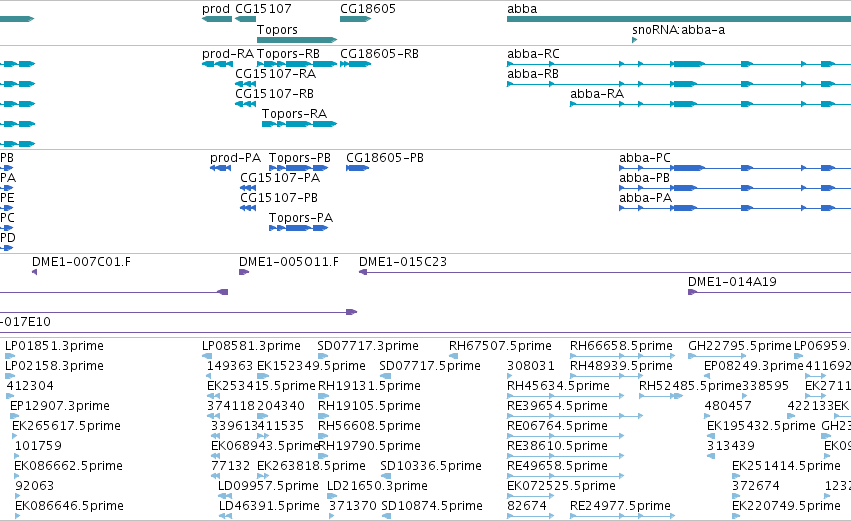Select the Topors gene bar
This screenshot has height=521, width=851.
coord(297,40)
